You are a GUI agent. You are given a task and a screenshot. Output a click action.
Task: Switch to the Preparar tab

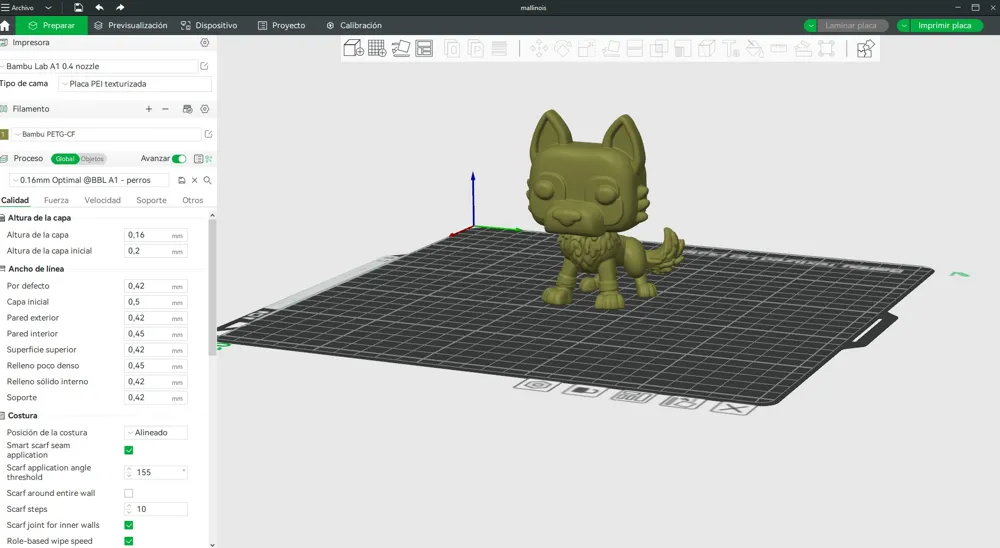pos(52,26)
